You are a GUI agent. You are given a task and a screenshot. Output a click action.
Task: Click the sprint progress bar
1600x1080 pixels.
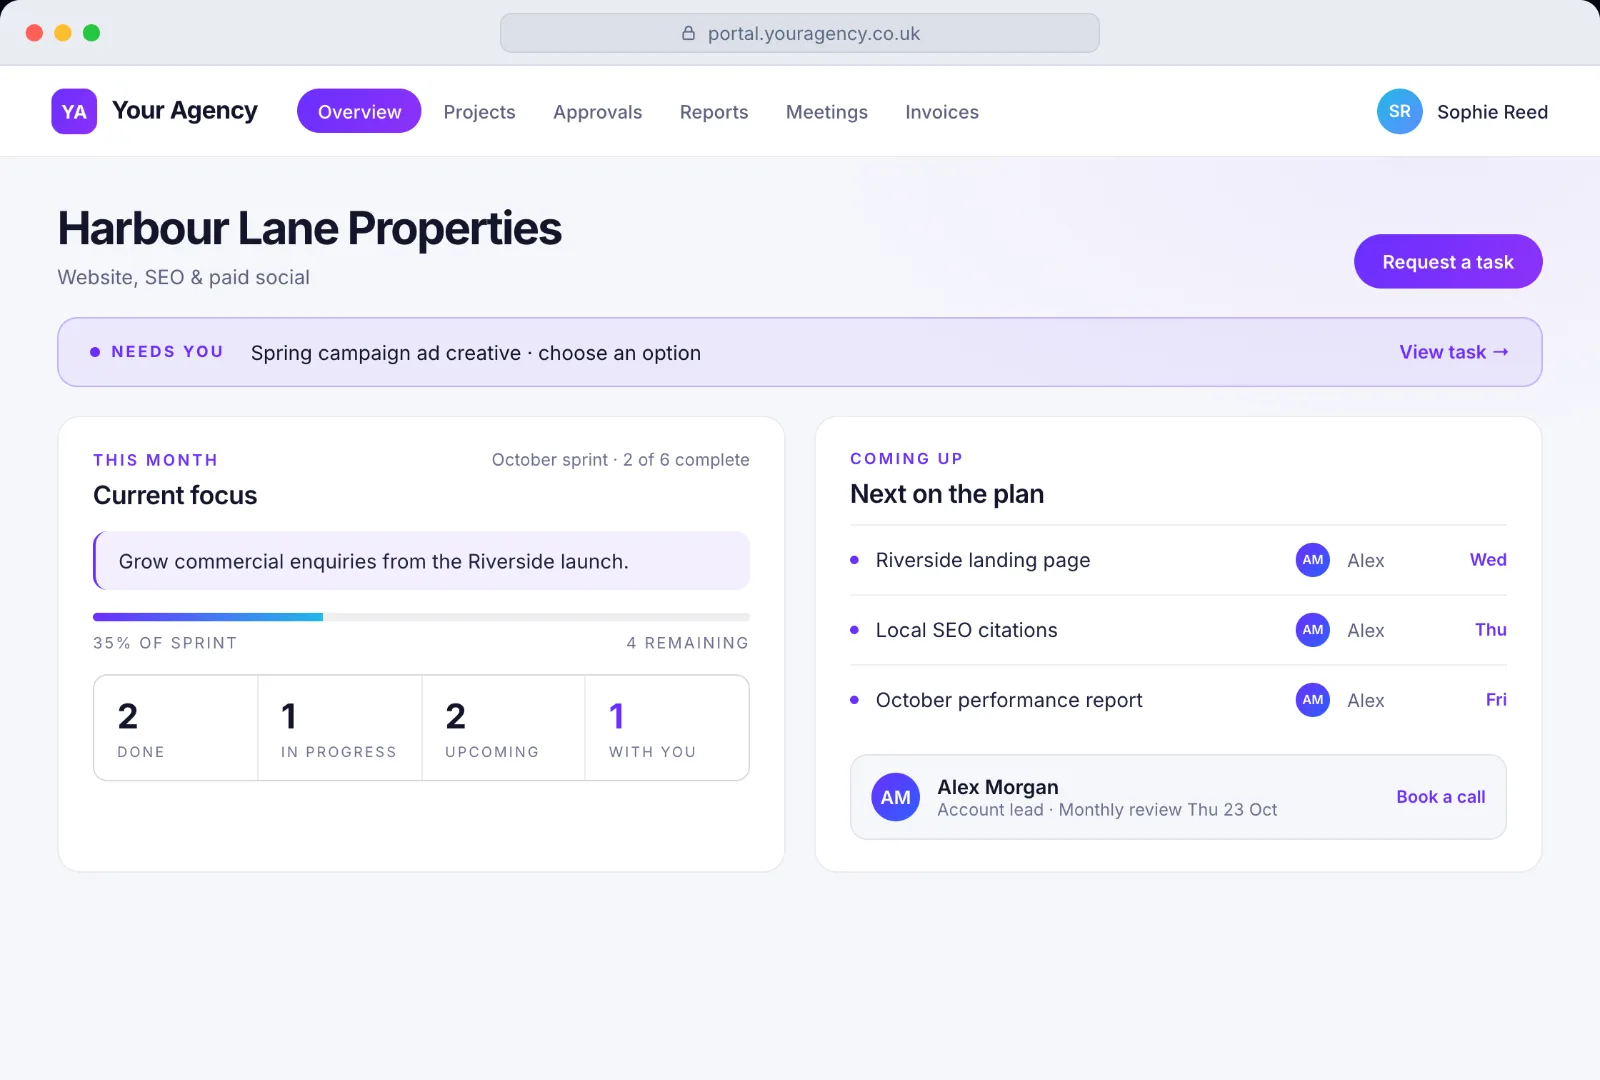coord(421,617)
